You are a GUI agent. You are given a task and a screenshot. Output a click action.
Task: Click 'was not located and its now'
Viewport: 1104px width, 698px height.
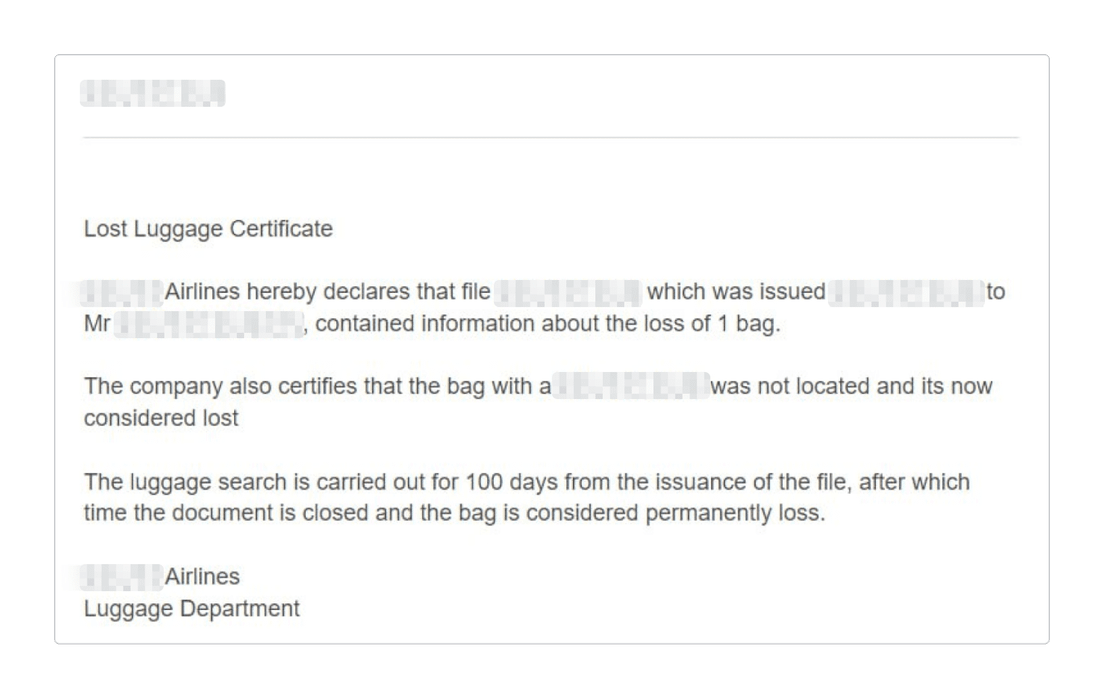click(x=851, y=386)
